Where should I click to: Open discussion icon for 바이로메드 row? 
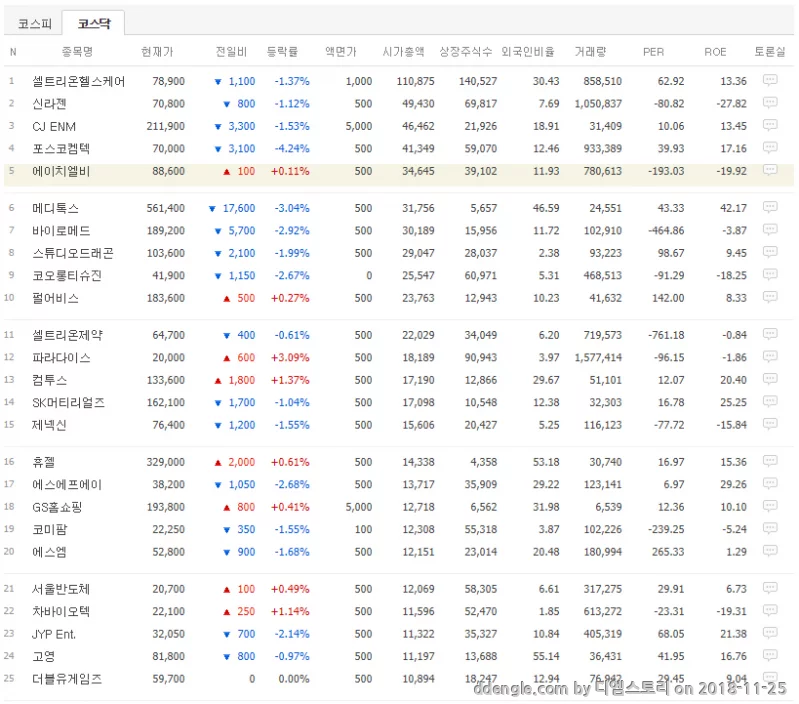(770, 229)
